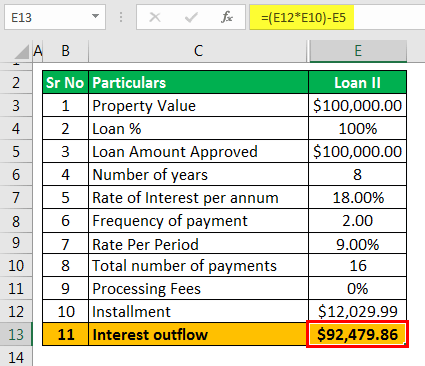Viewport: 425px width, 366px height.
Task: Select row 14 header
Action: point(16,357)
